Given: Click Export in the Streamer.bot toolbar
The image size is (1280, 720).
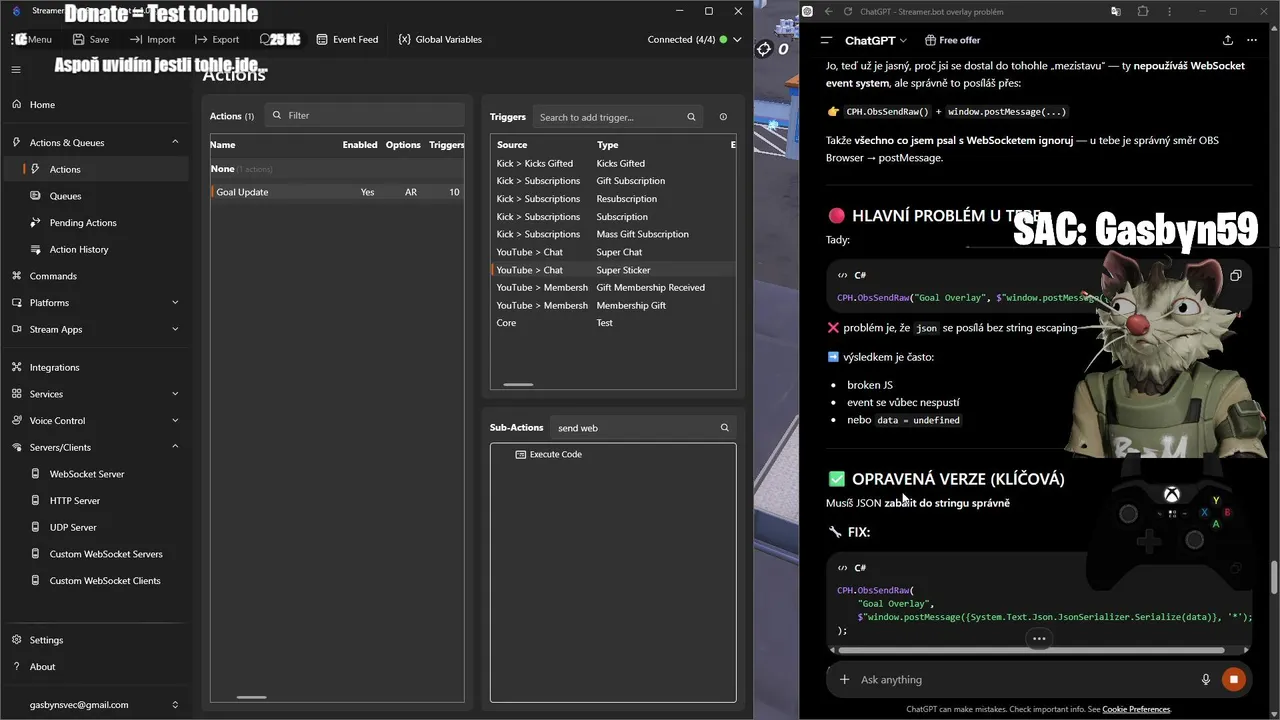Looking at the screenshot, I should 217,39.
